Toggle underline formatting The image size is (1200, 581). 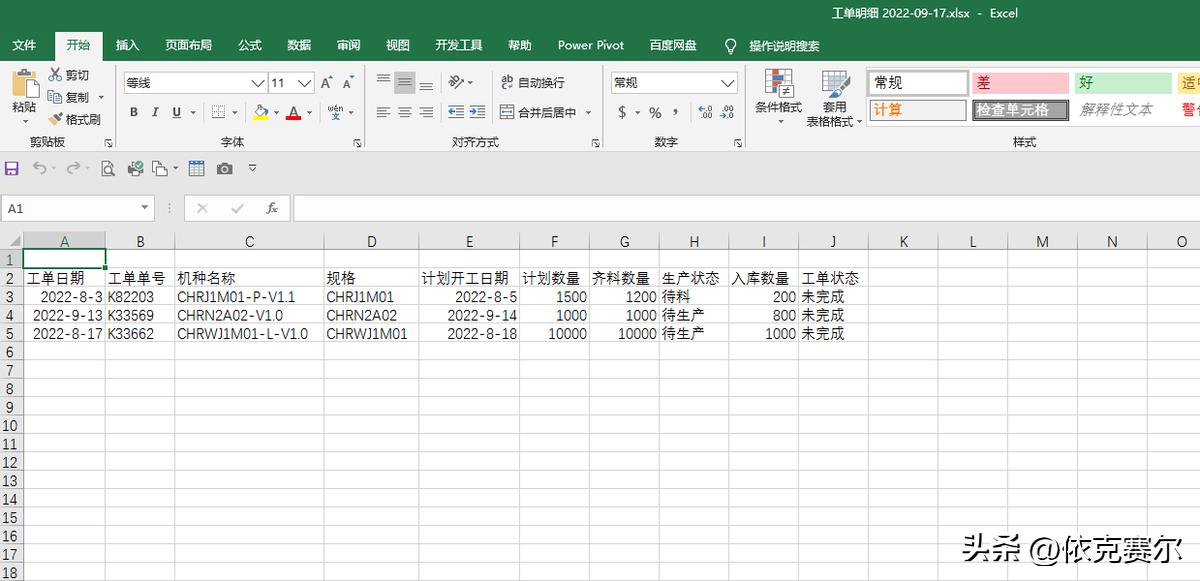pos(177,112)
